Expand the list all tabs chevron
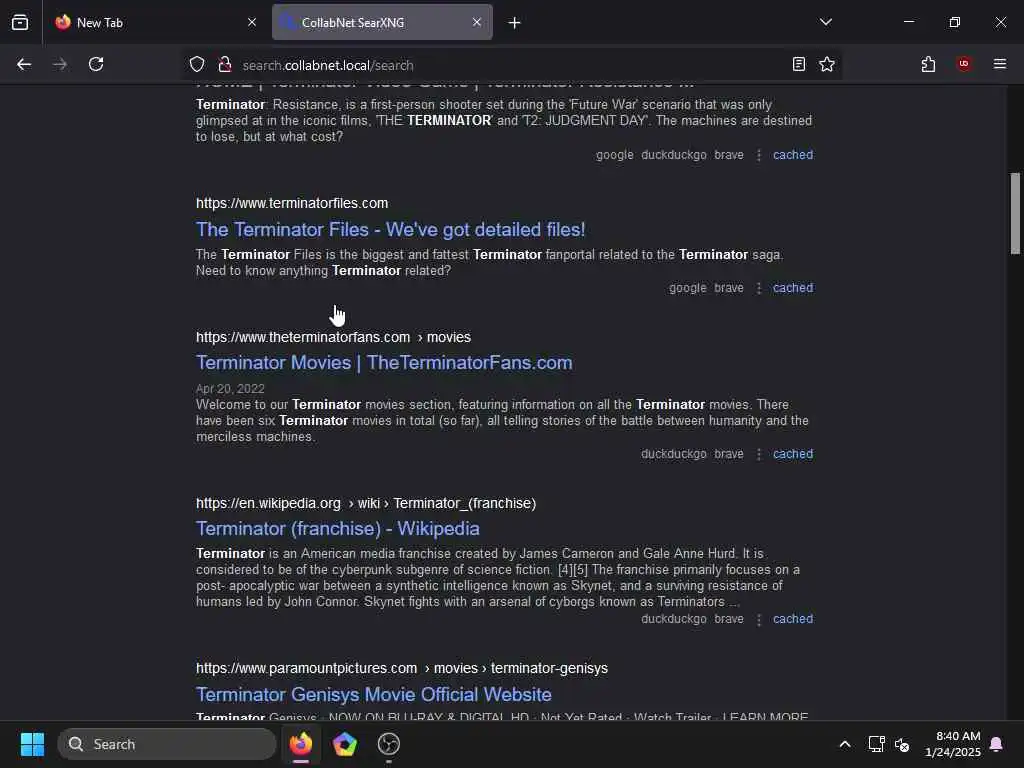Image resolution: width=1024 pixels, height=768 pixels. pyautogui.click(x=825, y=22)
